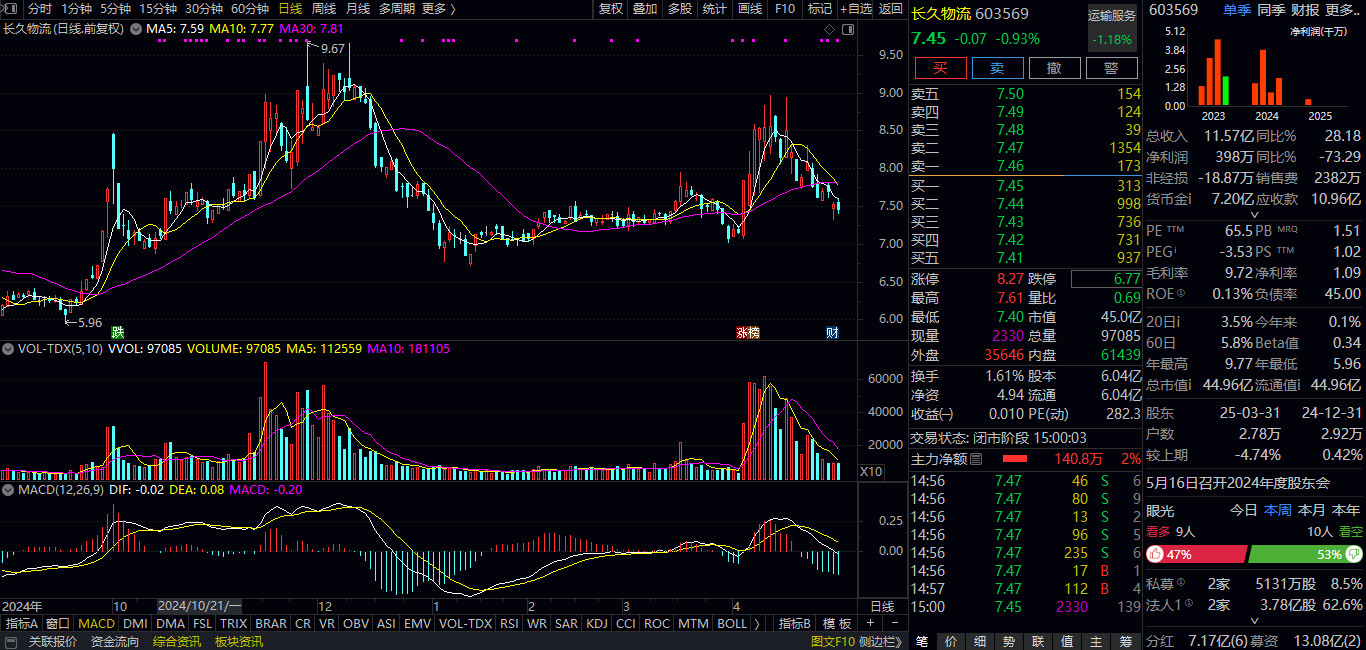
Task: Open the 主力净额 detail list icon
Action: 977,459
